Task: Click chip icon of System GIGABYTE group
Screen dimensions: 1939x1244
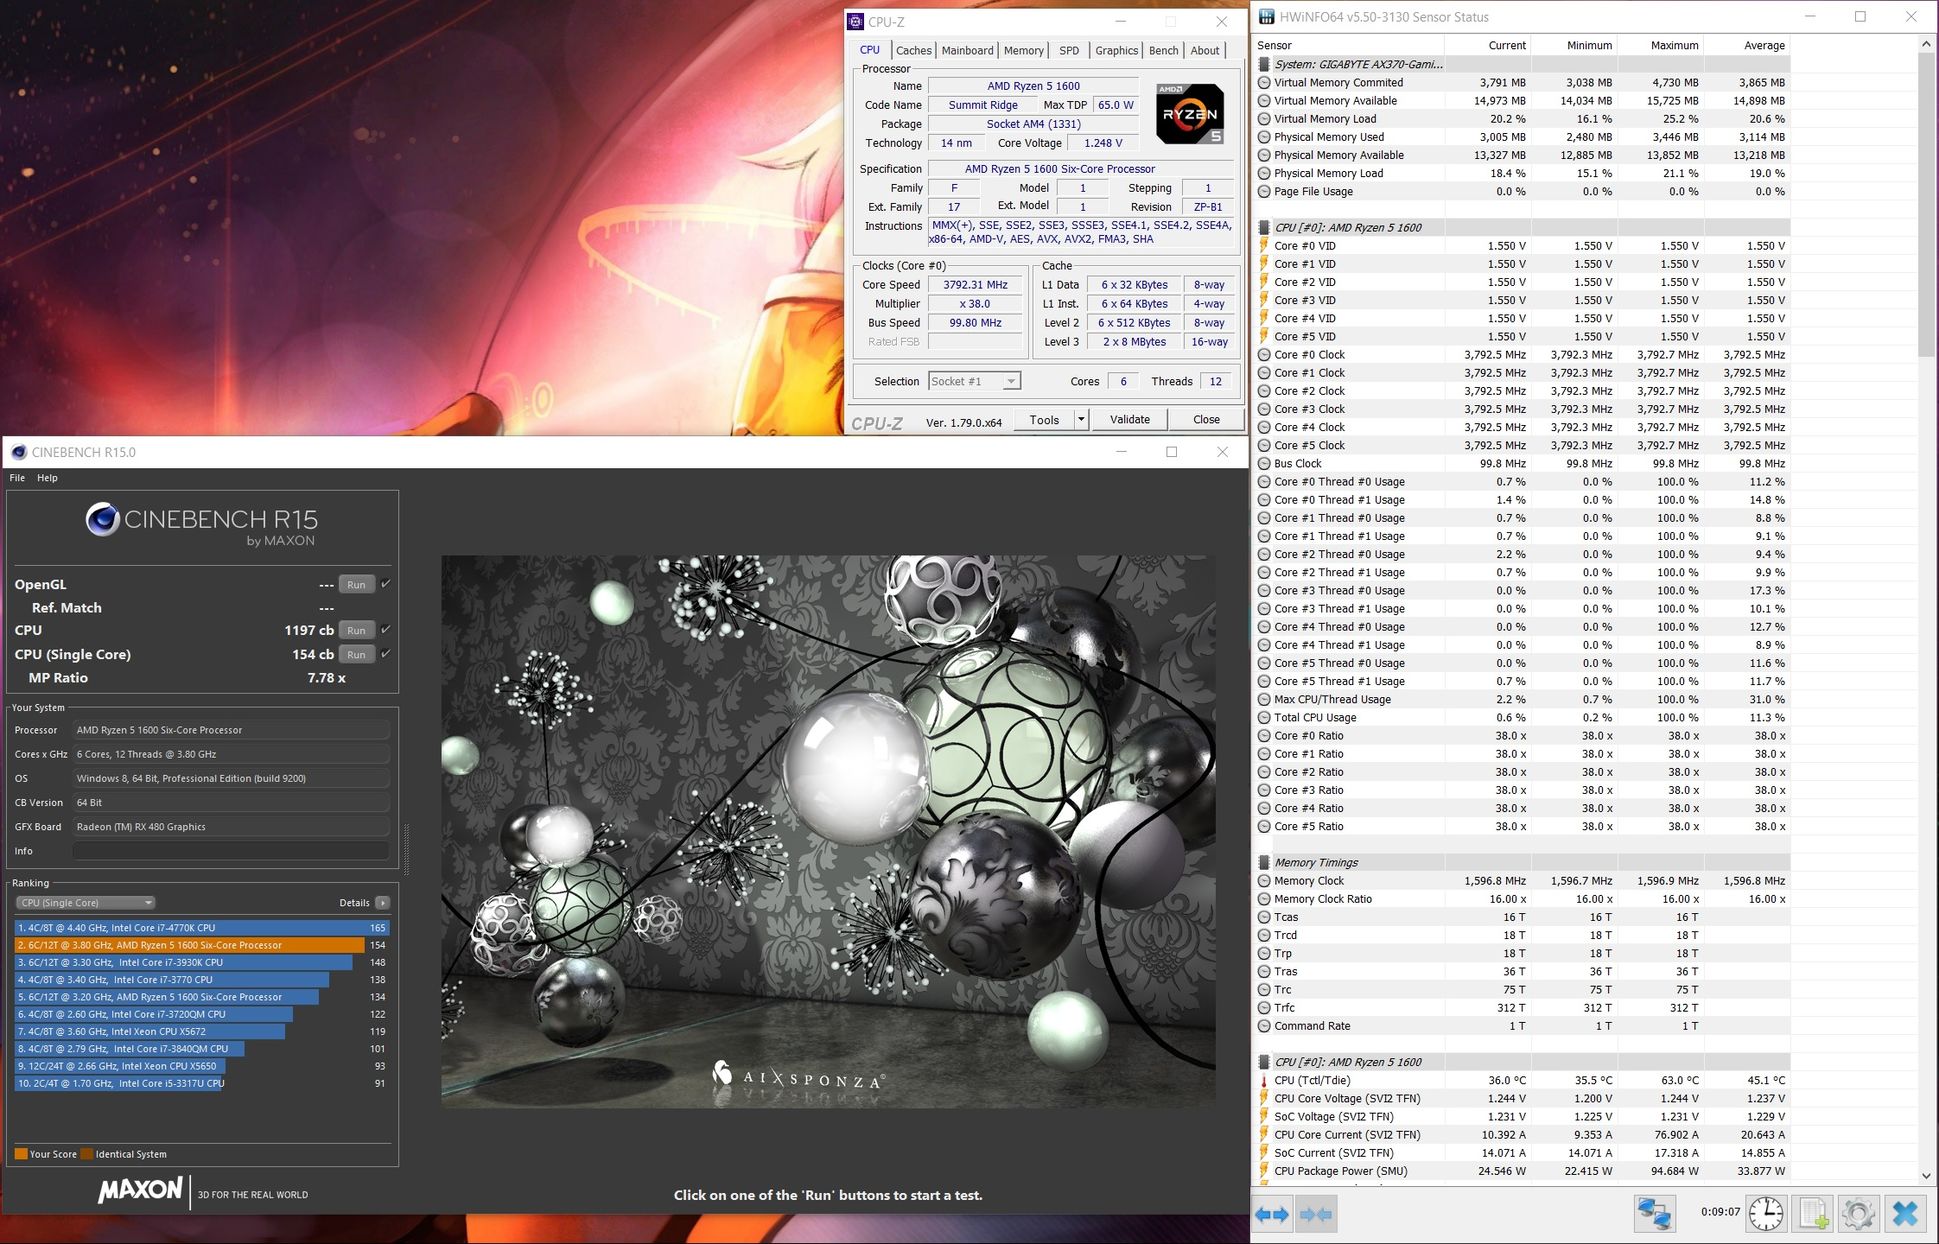Action: (1264, 64)
